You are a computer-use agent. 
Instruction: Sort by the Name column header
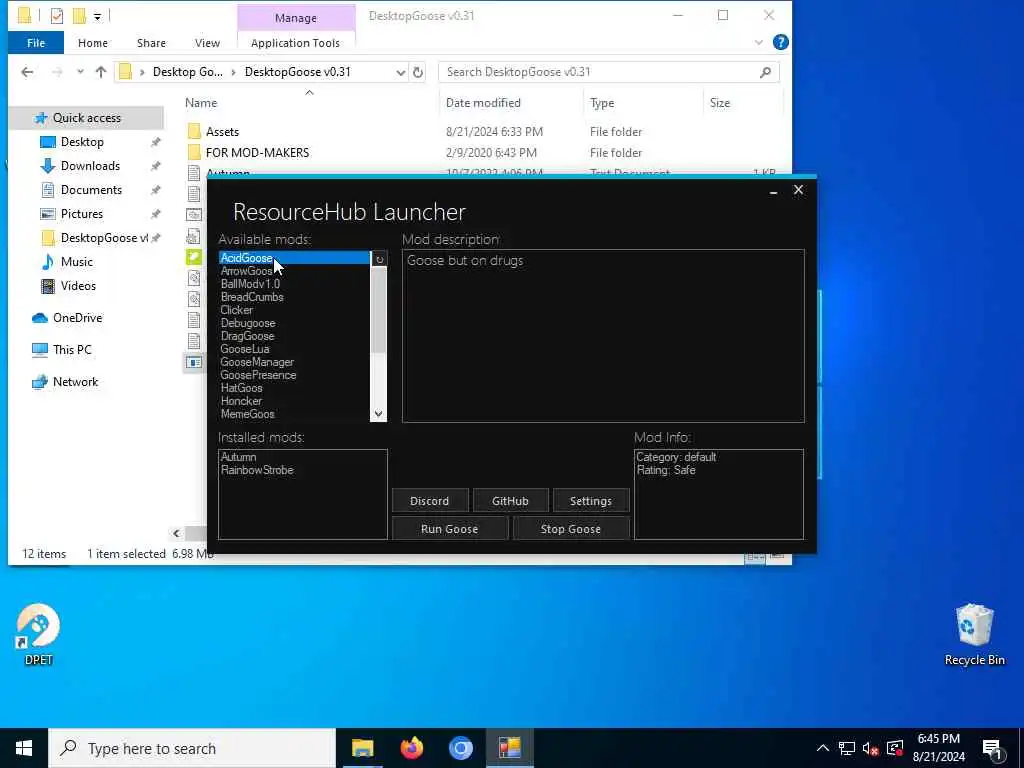click(201, 103)
